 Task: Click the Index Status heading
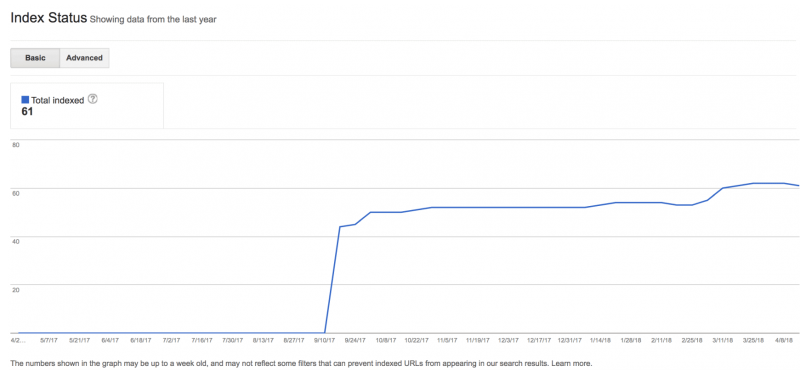click(48, 18)
